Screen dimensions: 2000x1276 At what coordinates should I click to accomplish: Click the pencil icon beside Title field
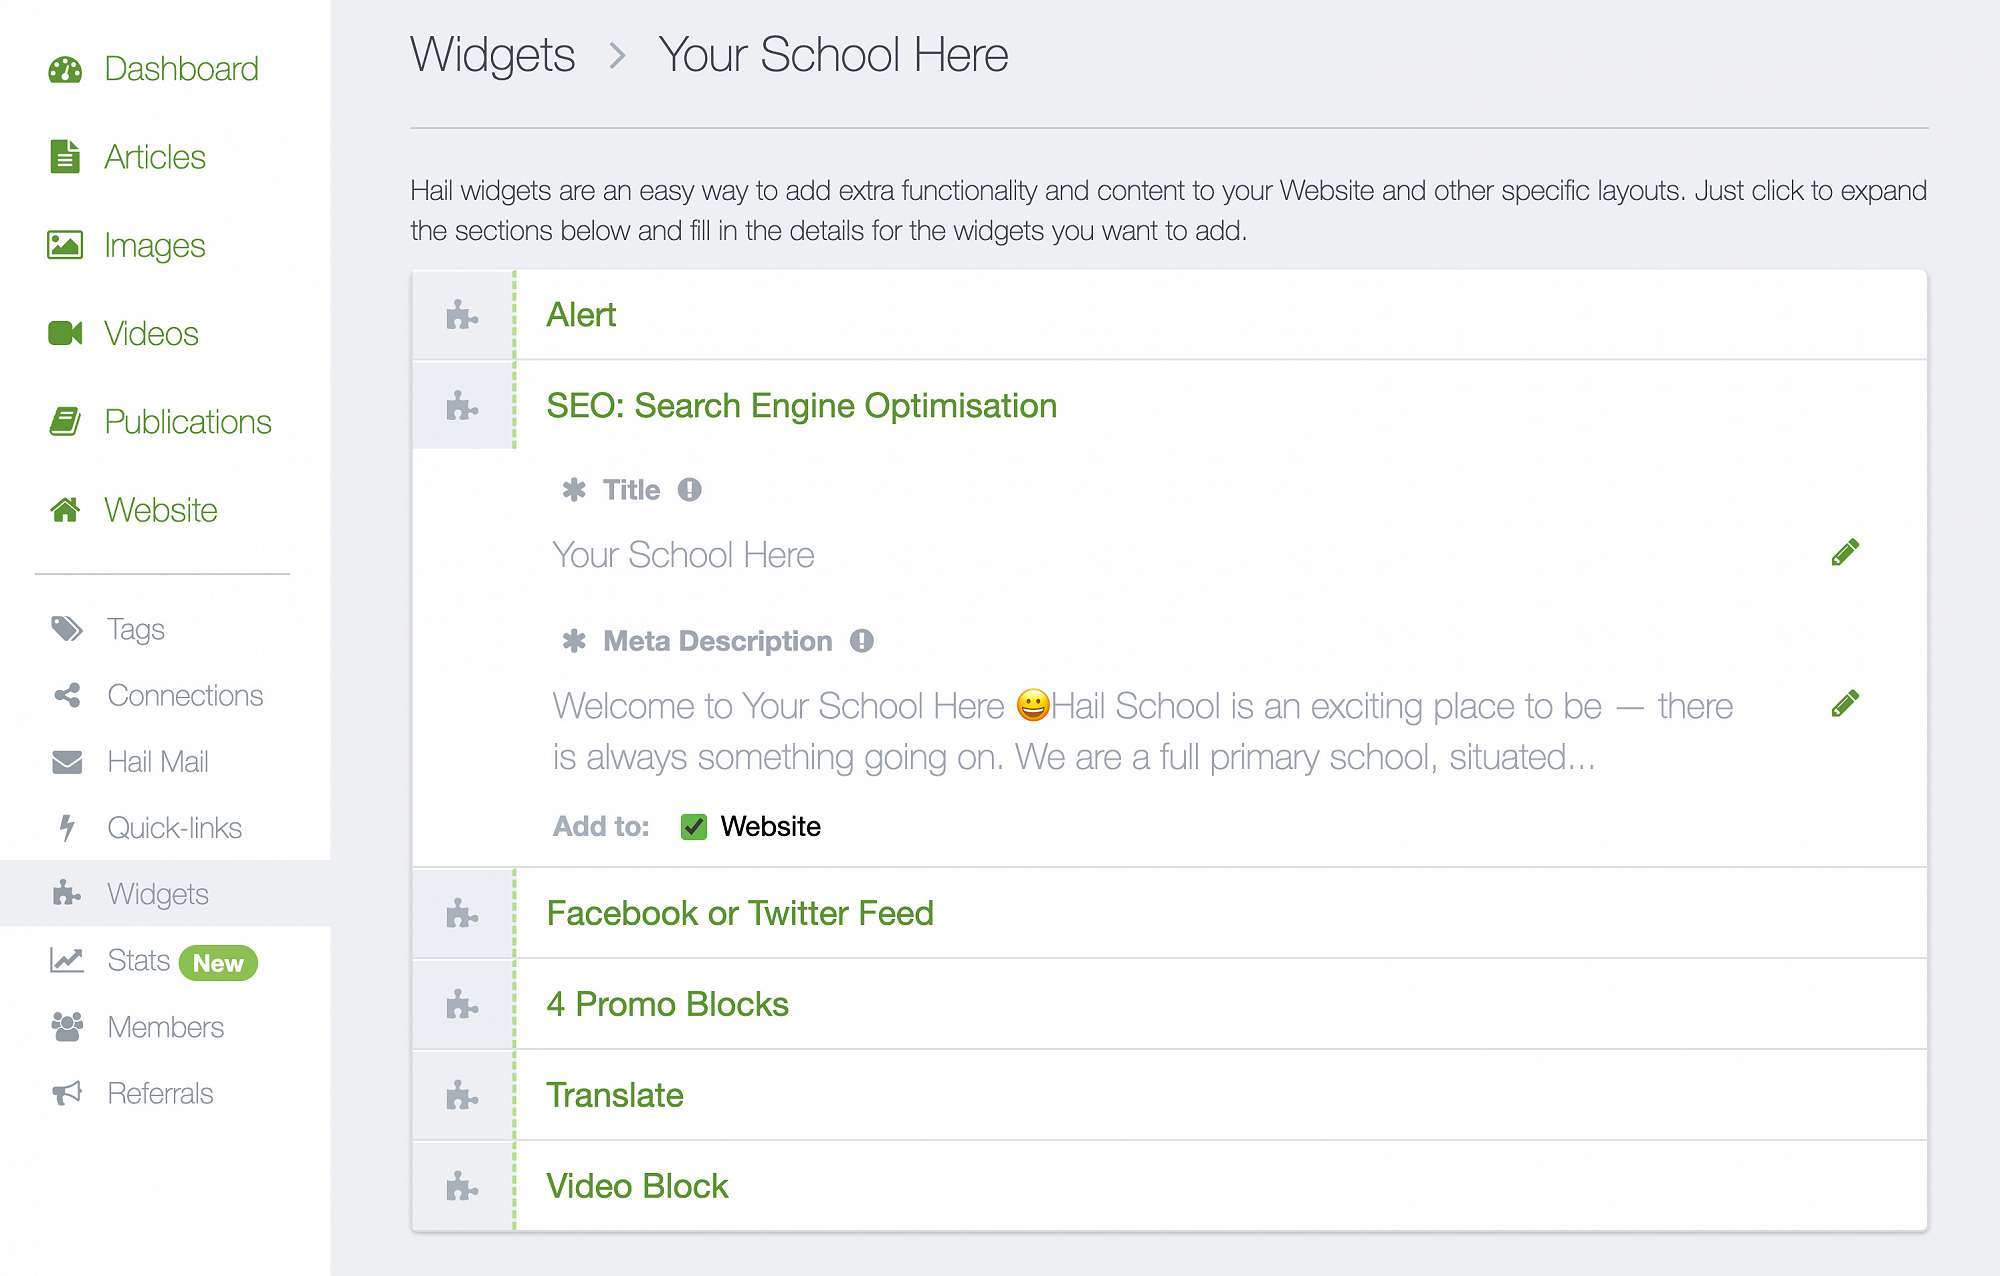coord(1844,552)
